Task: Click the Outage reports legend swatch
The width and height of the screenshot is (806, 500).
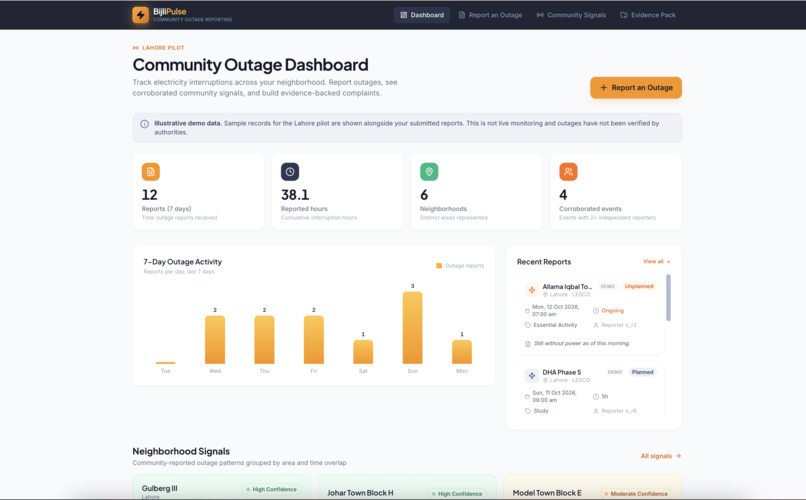Action: pyautogui.click(x=439, y=266)
